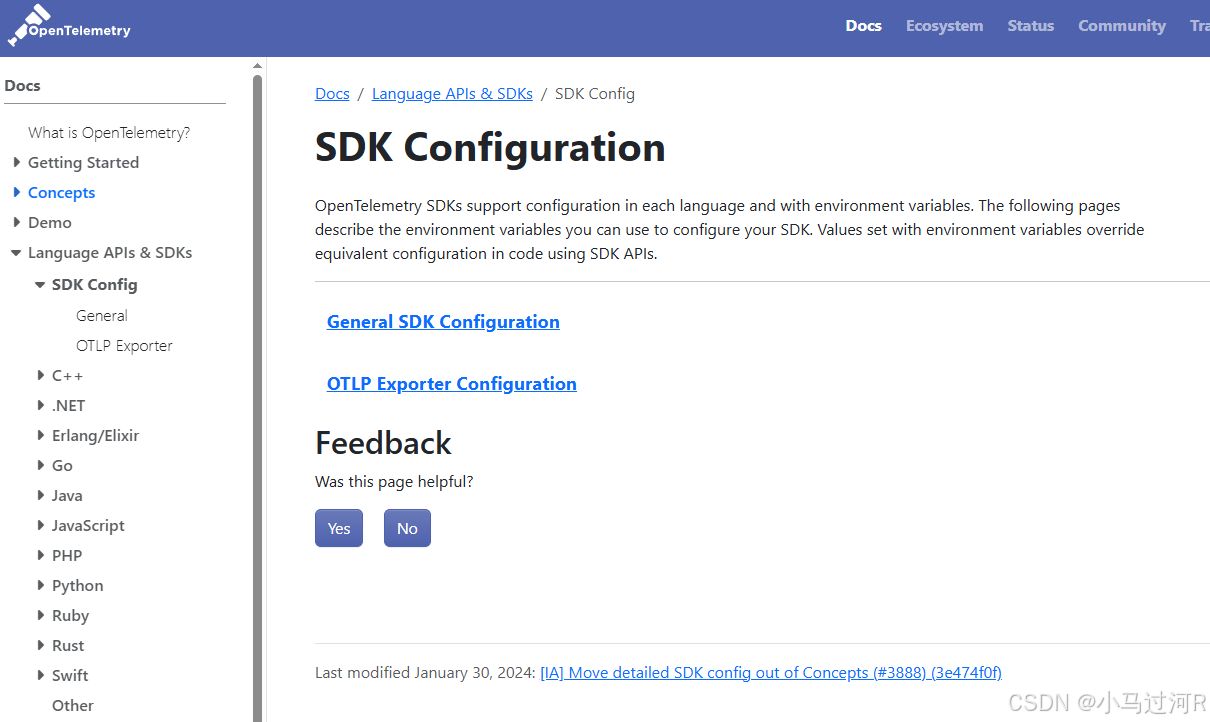The image size is (1210, 722).
Task: Open the Community menu
Action: tap(1121, 26)
